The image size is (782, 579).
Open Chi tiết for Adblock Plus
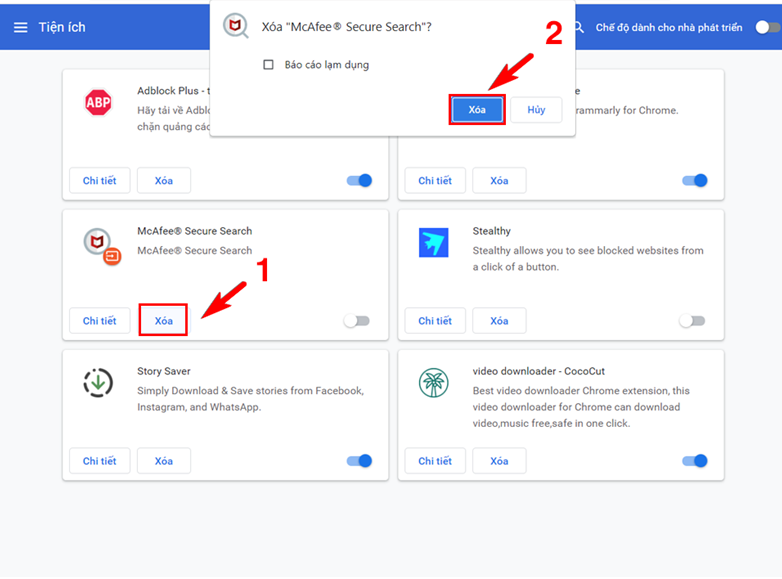click(100, 181)
